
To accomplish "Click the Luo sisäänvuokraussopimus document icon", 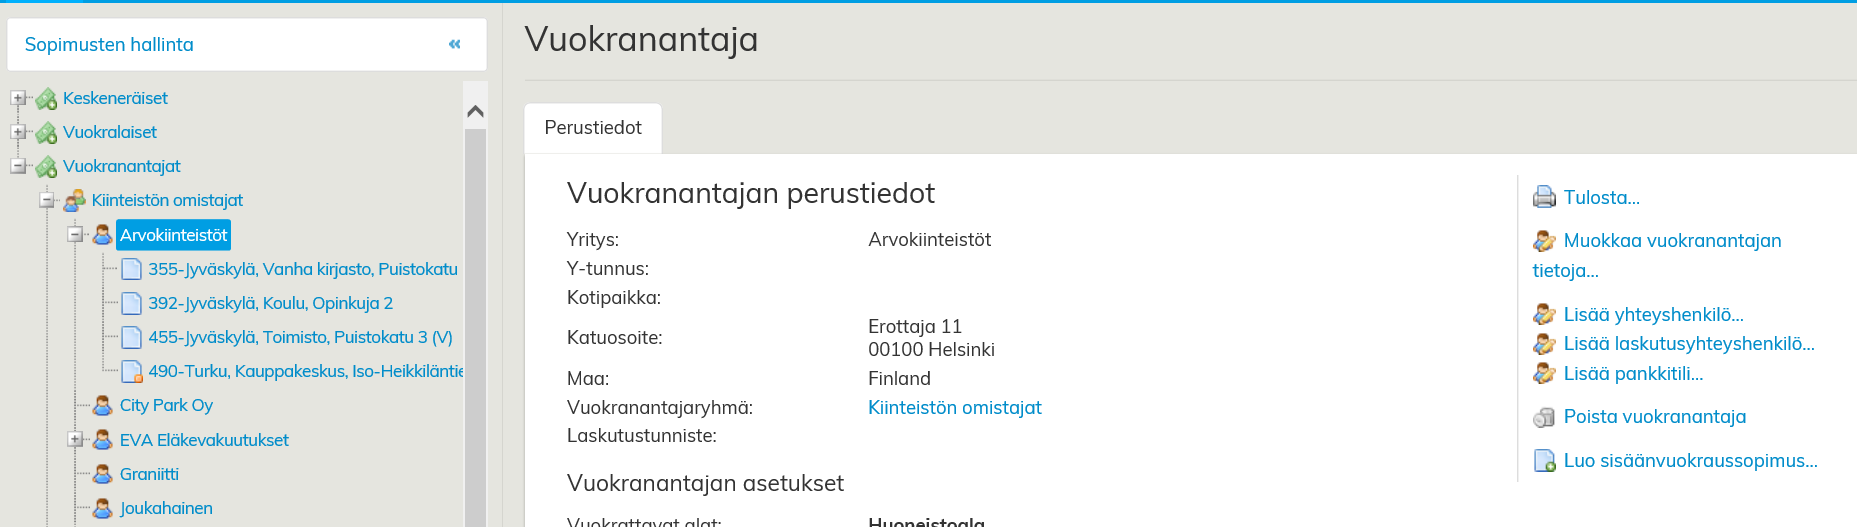I will [x=1544, y=461].
